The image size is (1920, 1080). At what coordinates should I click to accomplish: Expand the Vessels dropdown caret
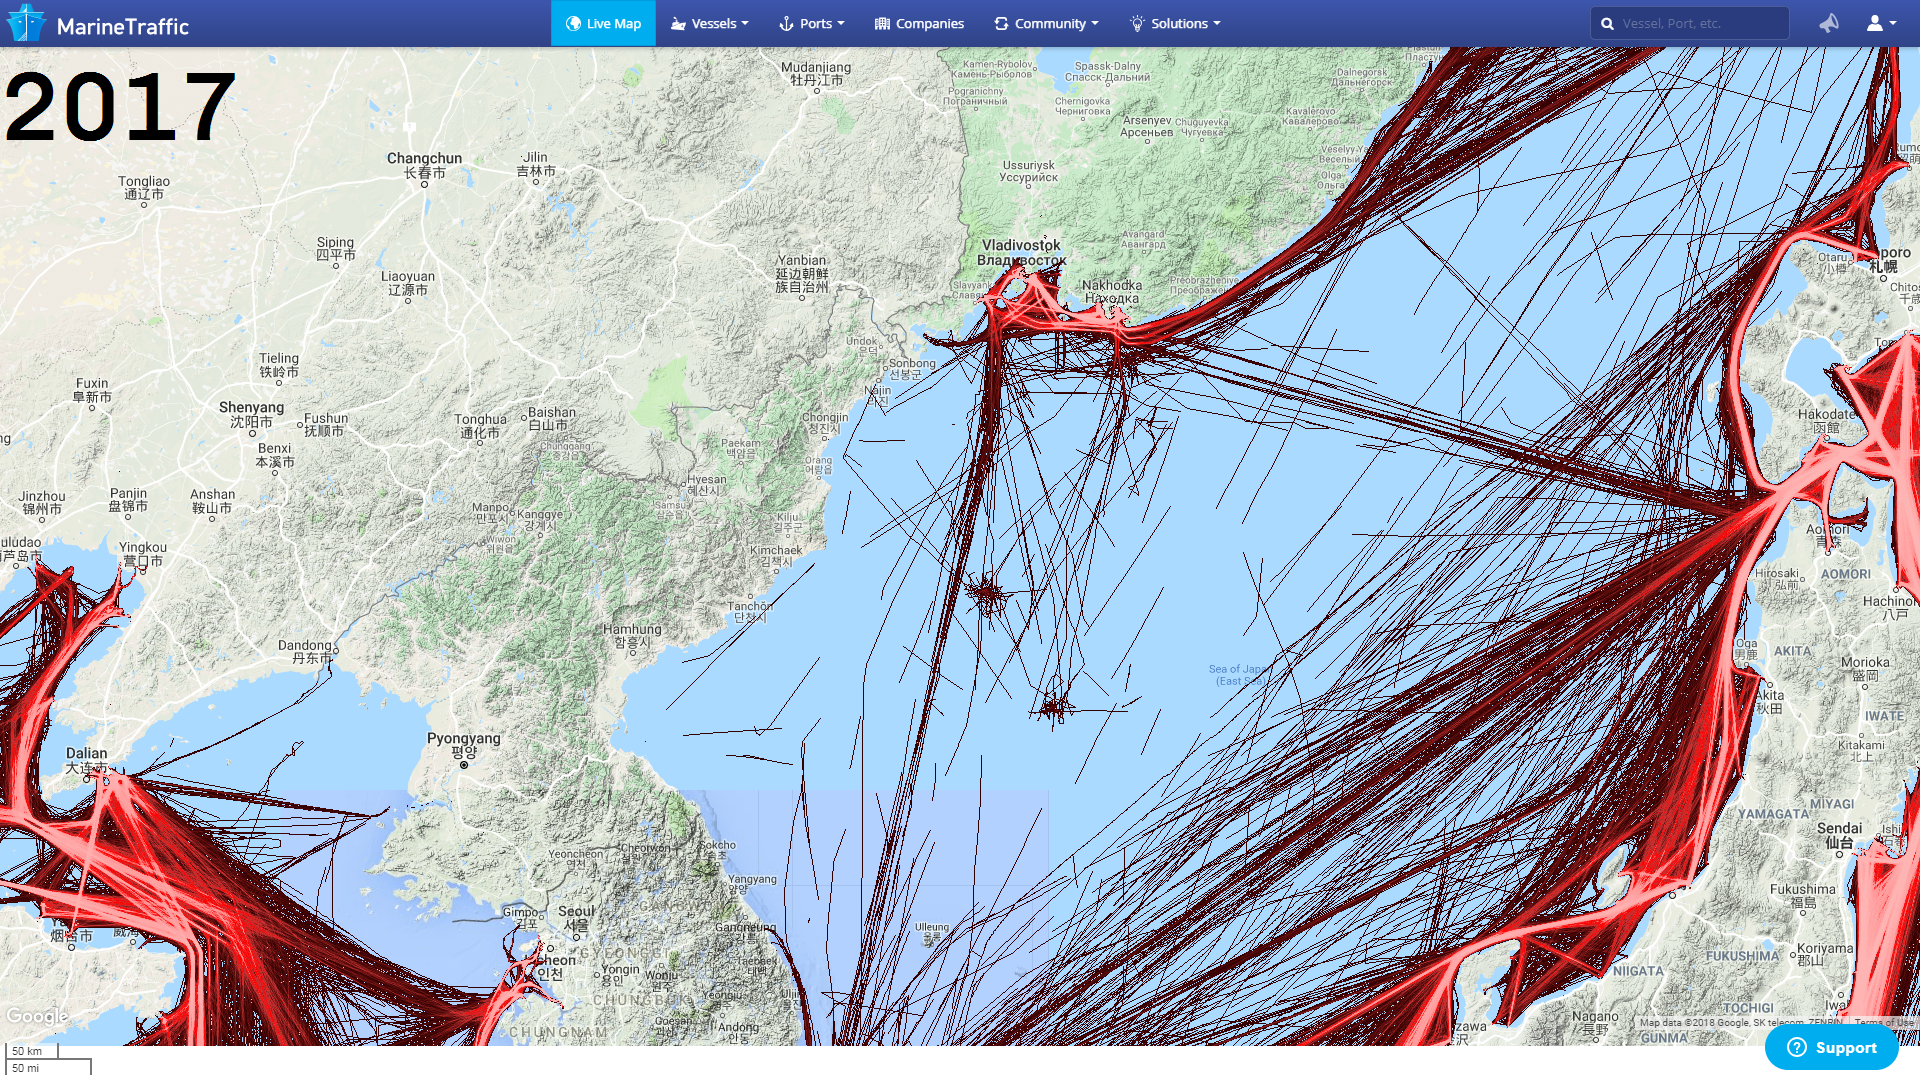pos(745,23)
